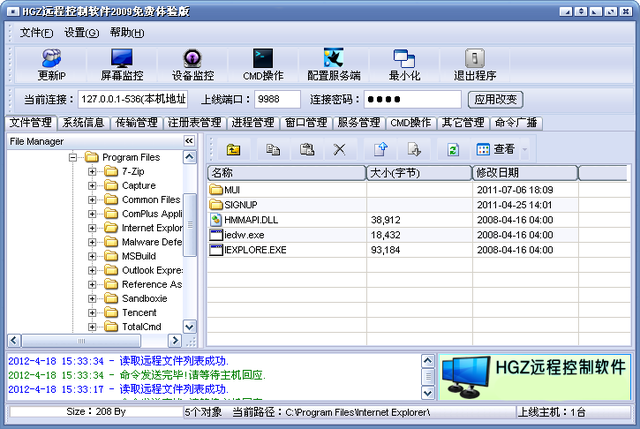This screenshot has height=429, width=640.
Task: Open the 查看 view mode button
Action: 495,149
